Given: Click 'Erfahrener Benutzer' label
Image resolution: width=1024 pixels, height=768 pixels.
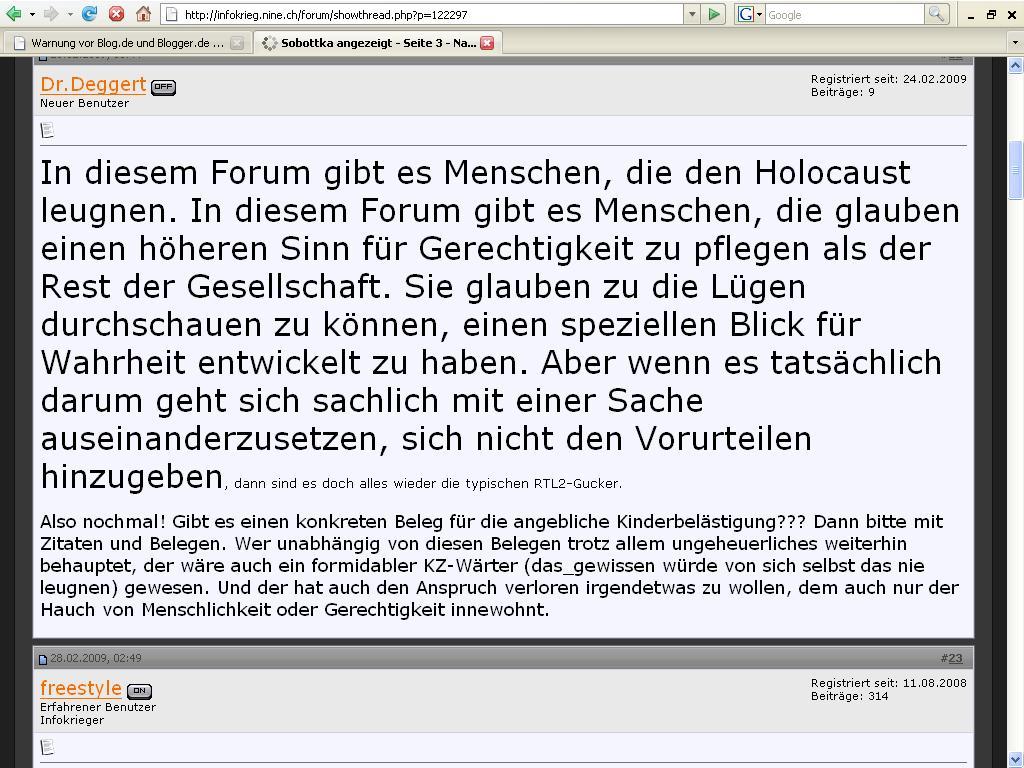Looking at the screenshot, I should pyautogui.click(x=98, y=707).
